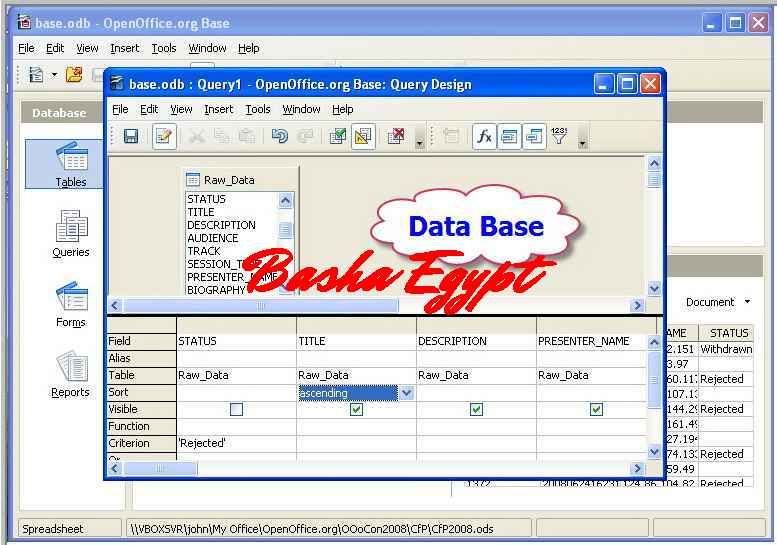
Task: Run Query using the toolbar icon
Action: 338,136
